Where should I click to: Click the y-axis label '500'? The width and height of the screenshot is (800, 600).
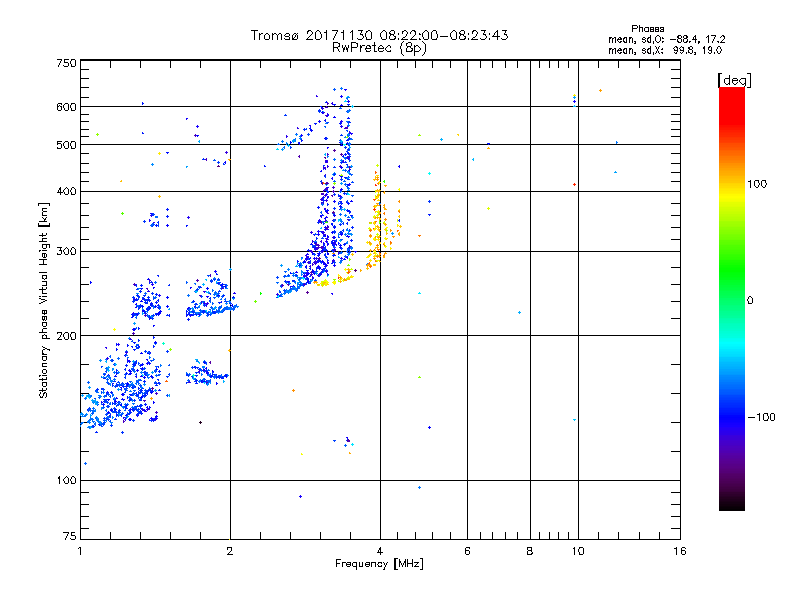pos(66,145)
